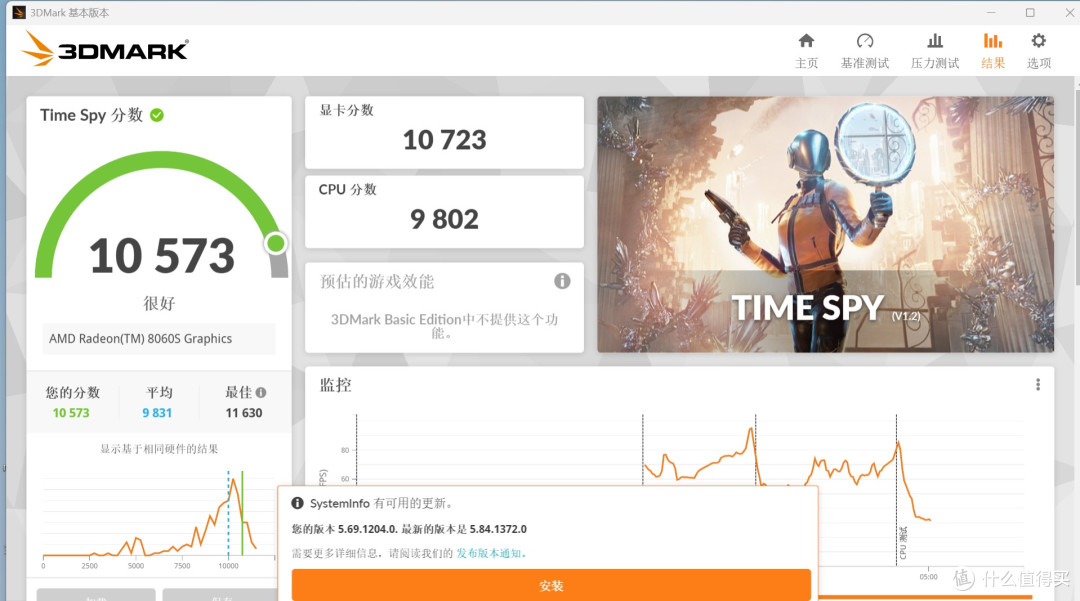
Task: Click the main score 10 573
Action: tap(162, 255)
